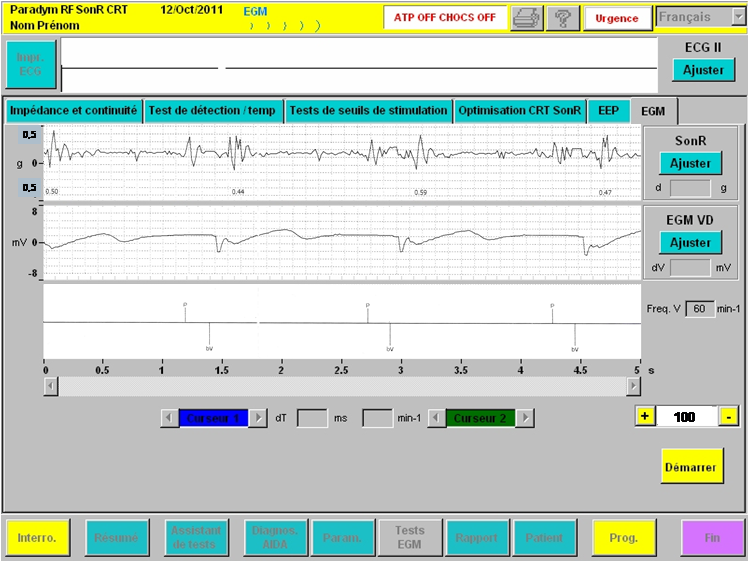Move Curseur 2 left with its arrow
The height and width of the screenshot is (562, 749).
tap(436, 418)
